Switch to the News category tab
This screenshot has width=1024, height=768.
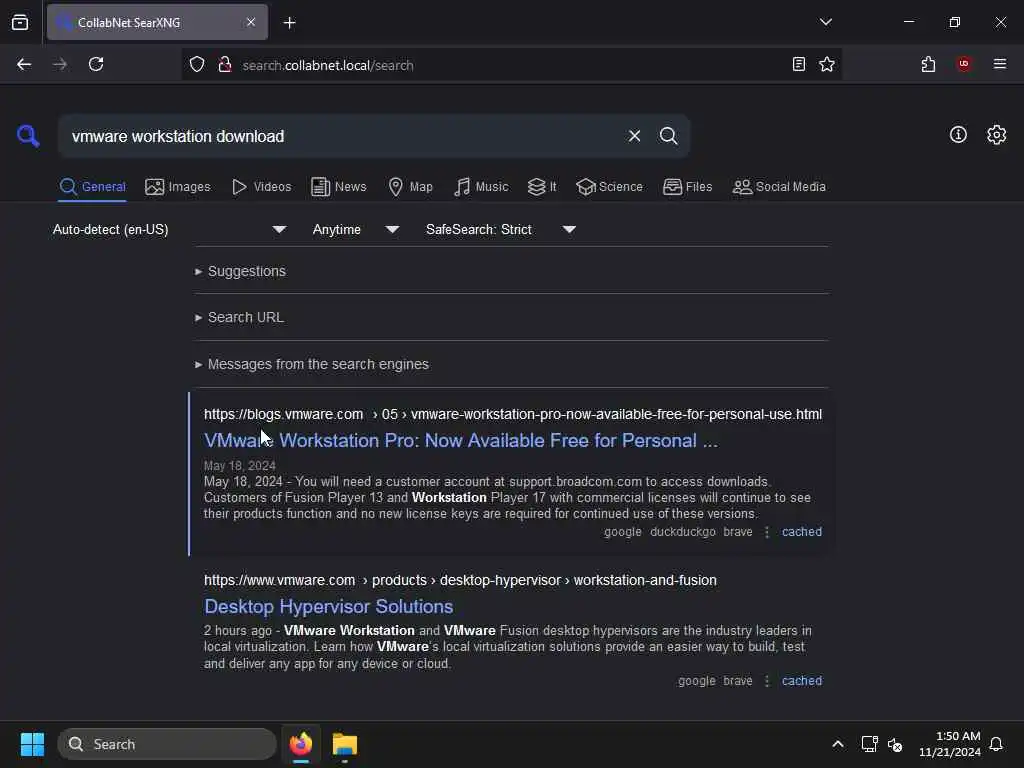pos(339,187)
